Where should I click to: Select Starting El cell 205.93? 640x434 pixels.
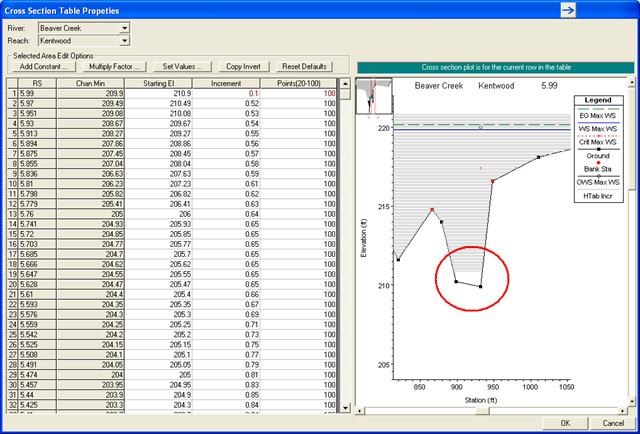pos(158,224)
